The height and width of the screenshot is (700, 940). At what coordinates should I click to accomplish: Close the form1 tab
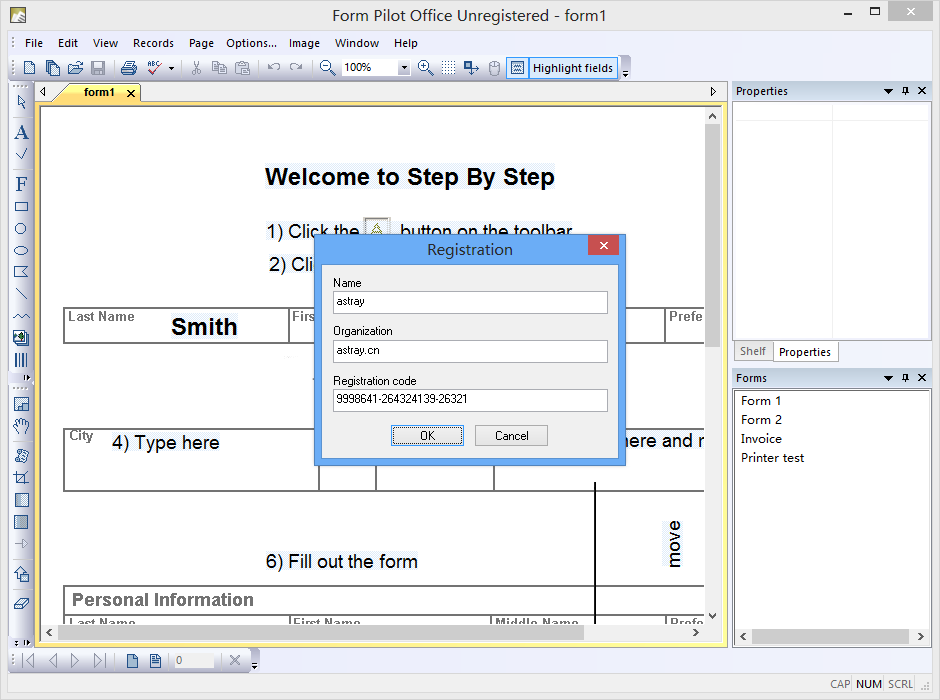(x=131, y=93)
